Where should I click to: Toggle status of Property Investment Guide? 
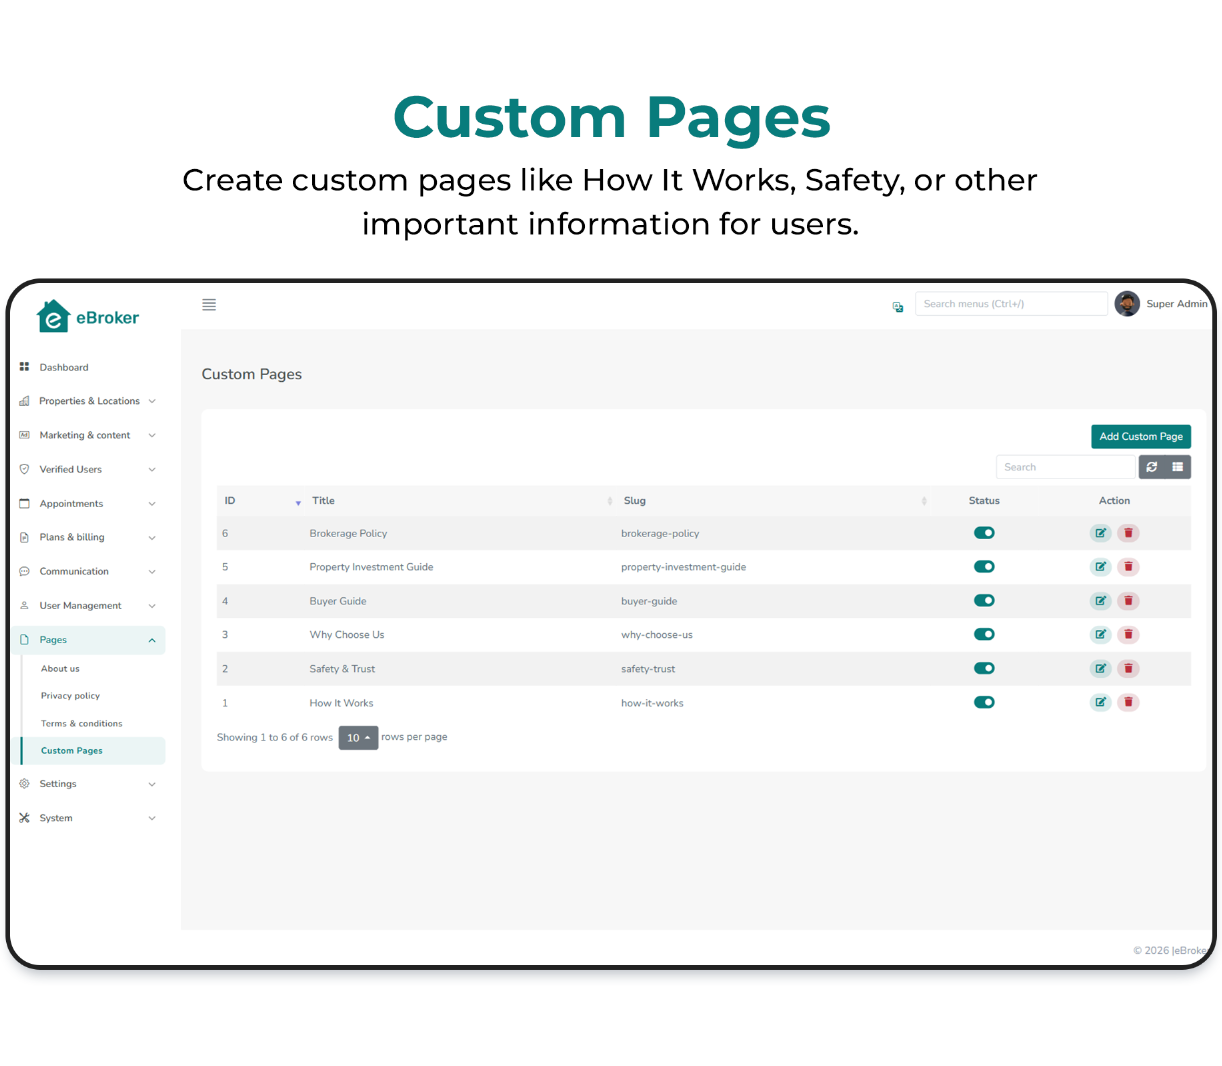[x=984, y=566]
